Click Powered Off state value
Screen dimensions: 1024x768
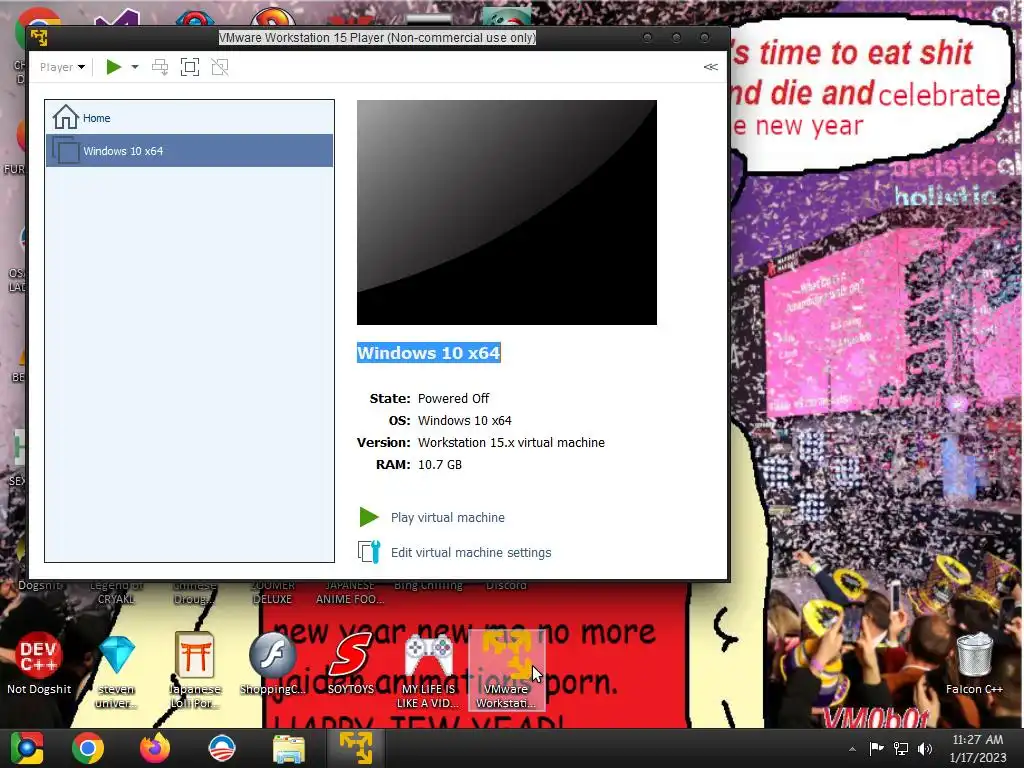click(453, 398)
